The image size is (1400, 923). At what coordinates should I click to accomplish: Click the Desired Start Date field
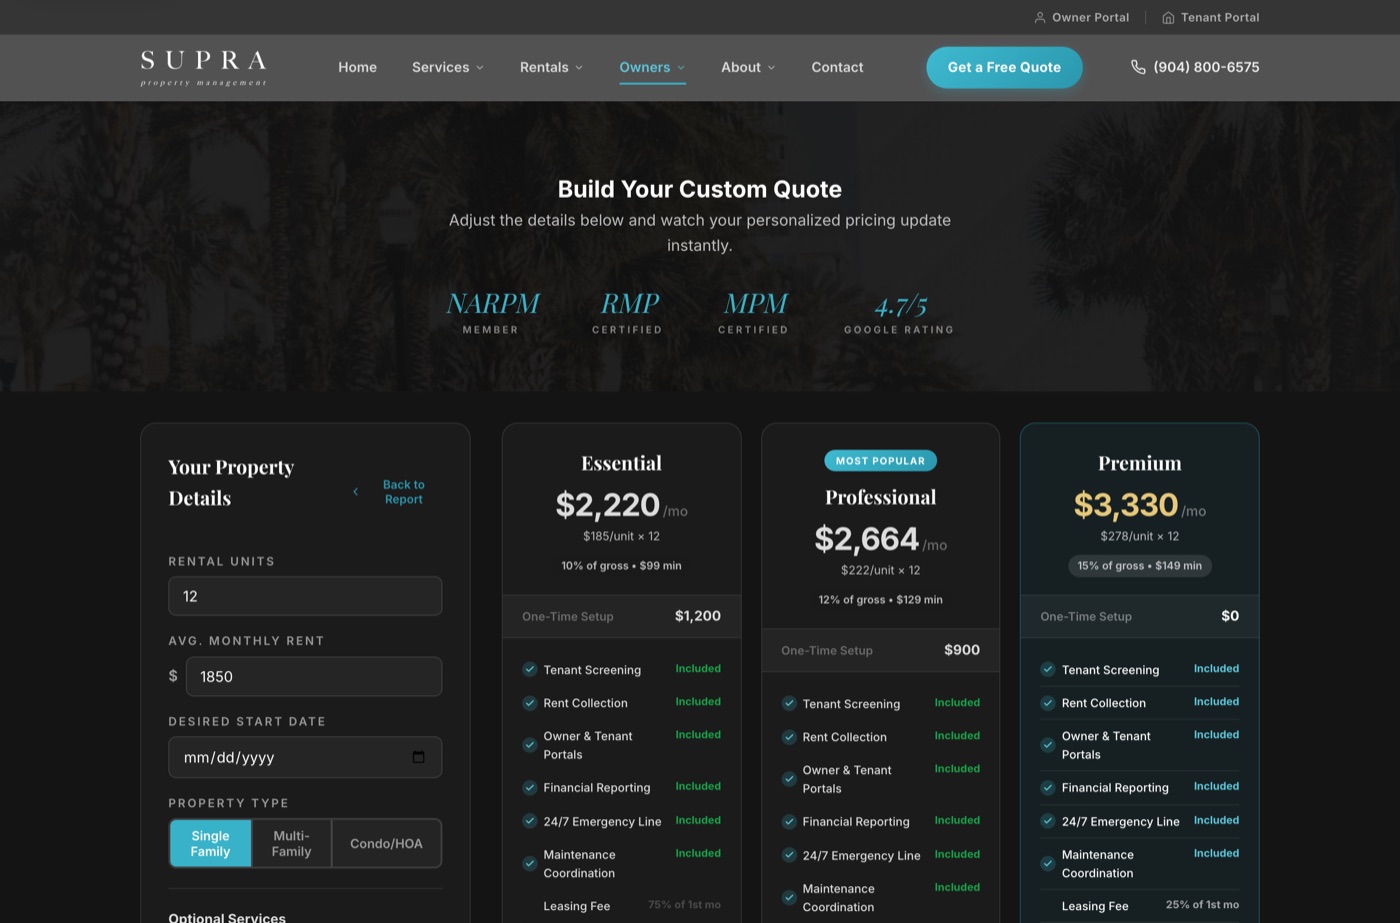tap(305, 757)
